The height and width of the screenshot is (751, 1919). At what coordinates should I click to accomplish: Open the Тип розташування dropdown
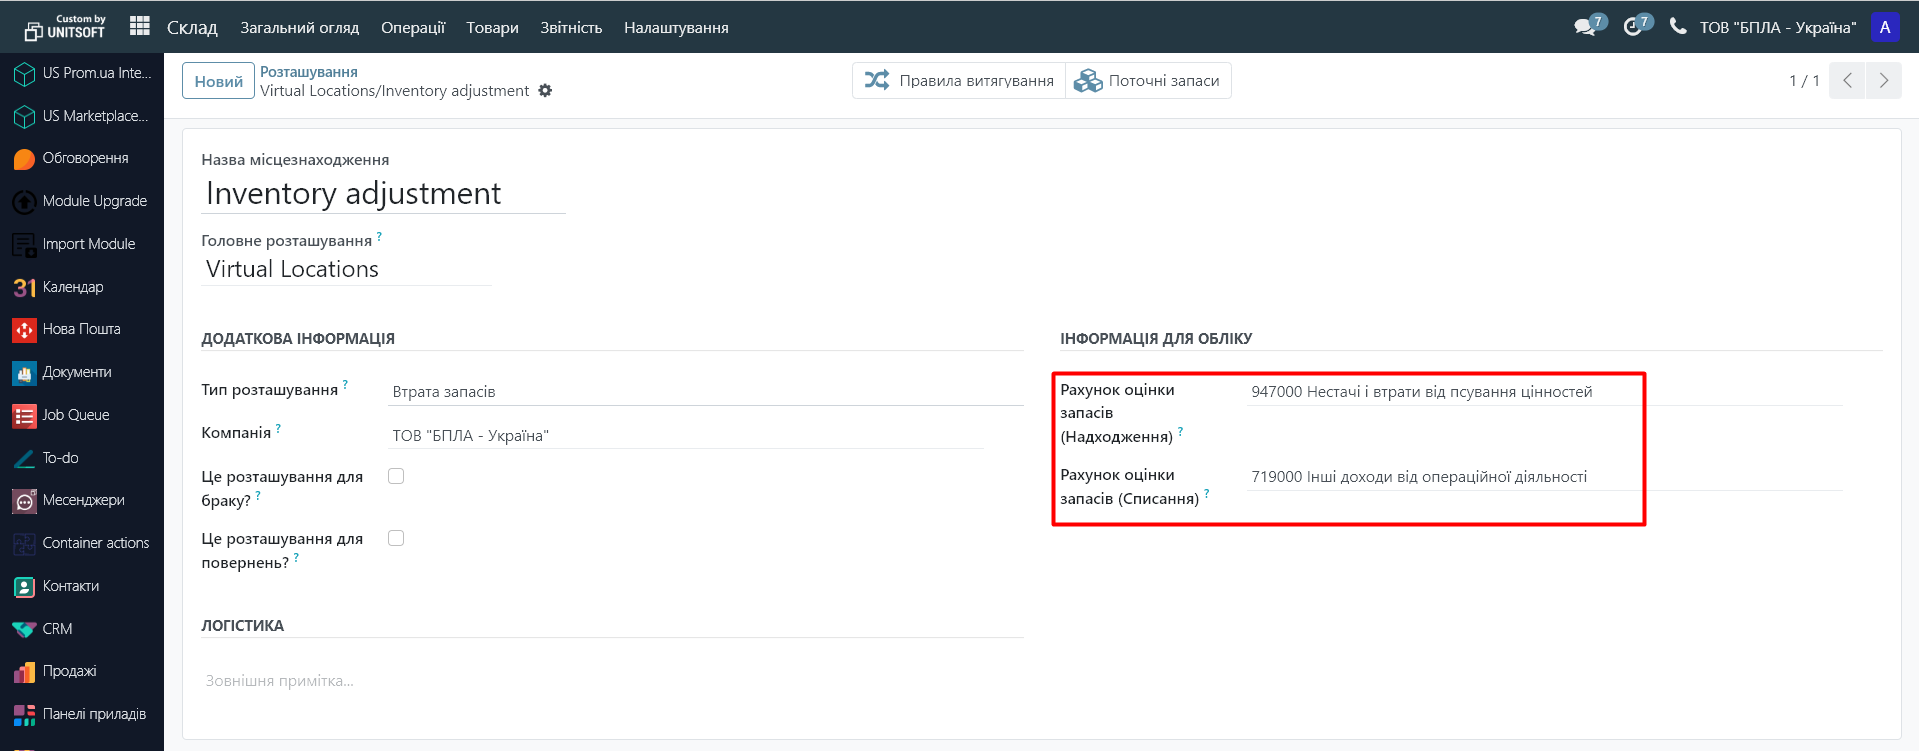coord(704,392)
